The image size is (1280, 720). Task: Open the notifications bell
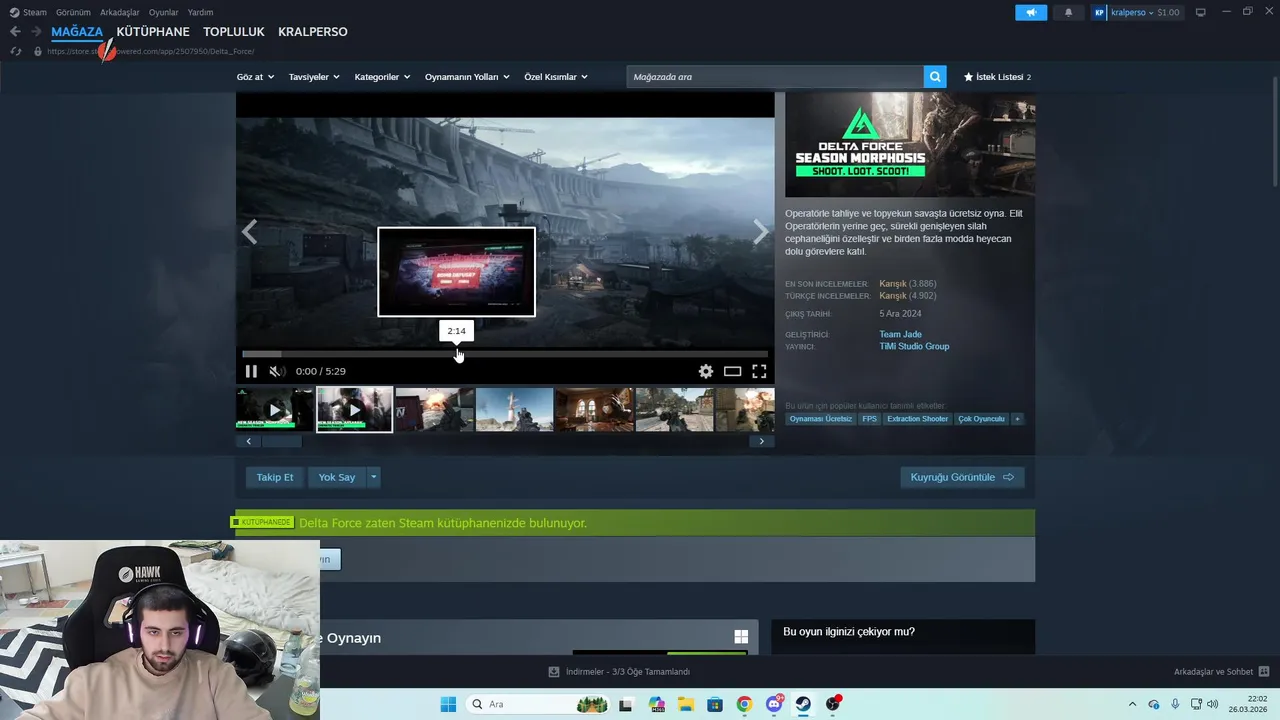point(1068,12)
